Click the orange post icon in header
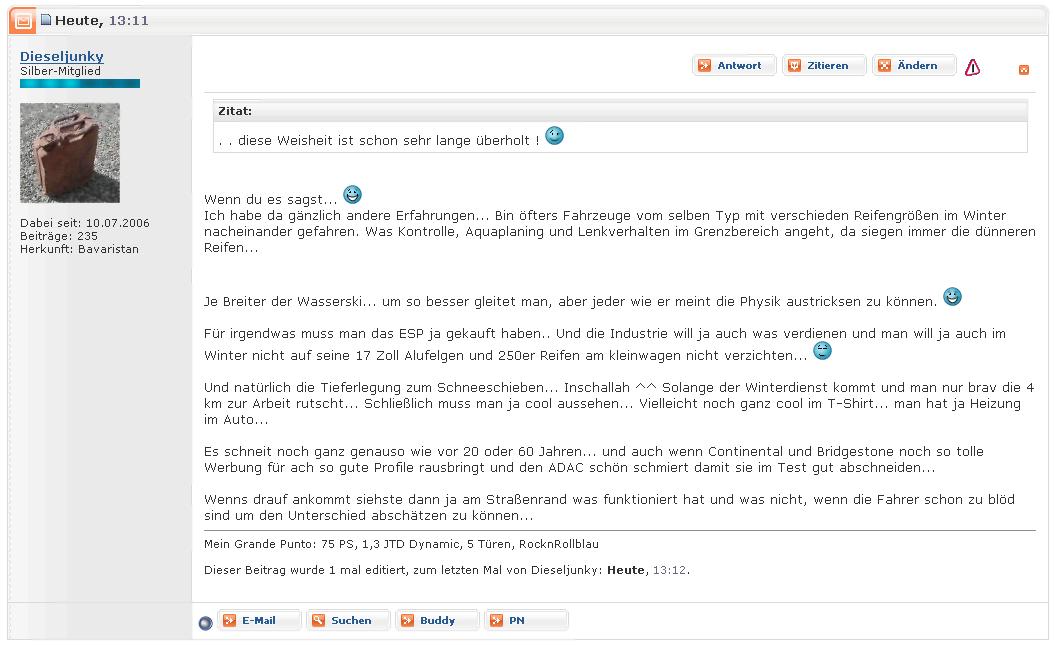Viewport: 1055px width, 646px height. (22, 20)
